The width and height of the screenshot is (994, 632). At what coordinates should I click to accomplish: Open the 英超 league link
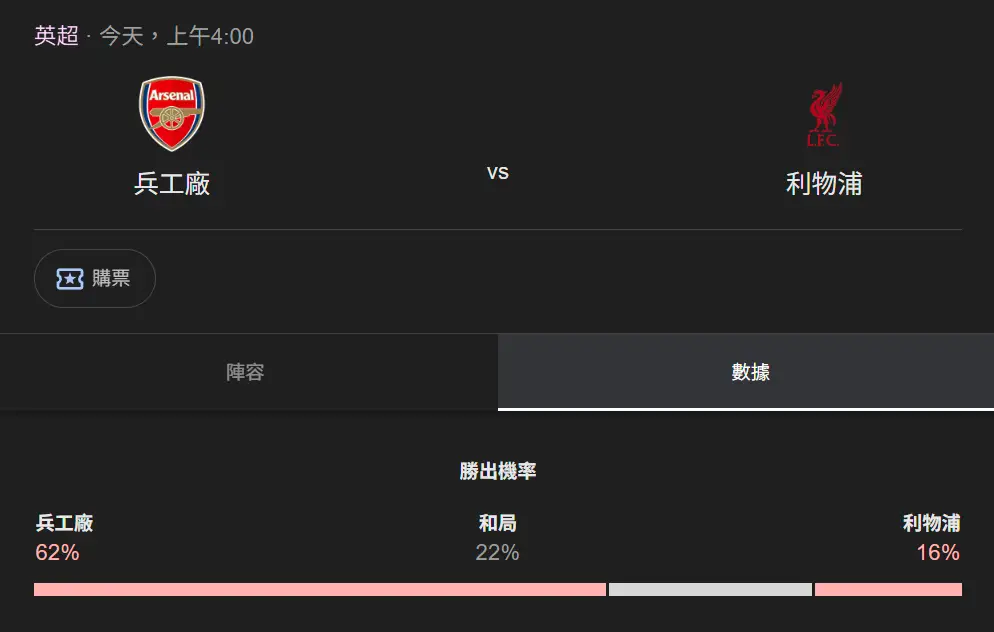(56, 36)
